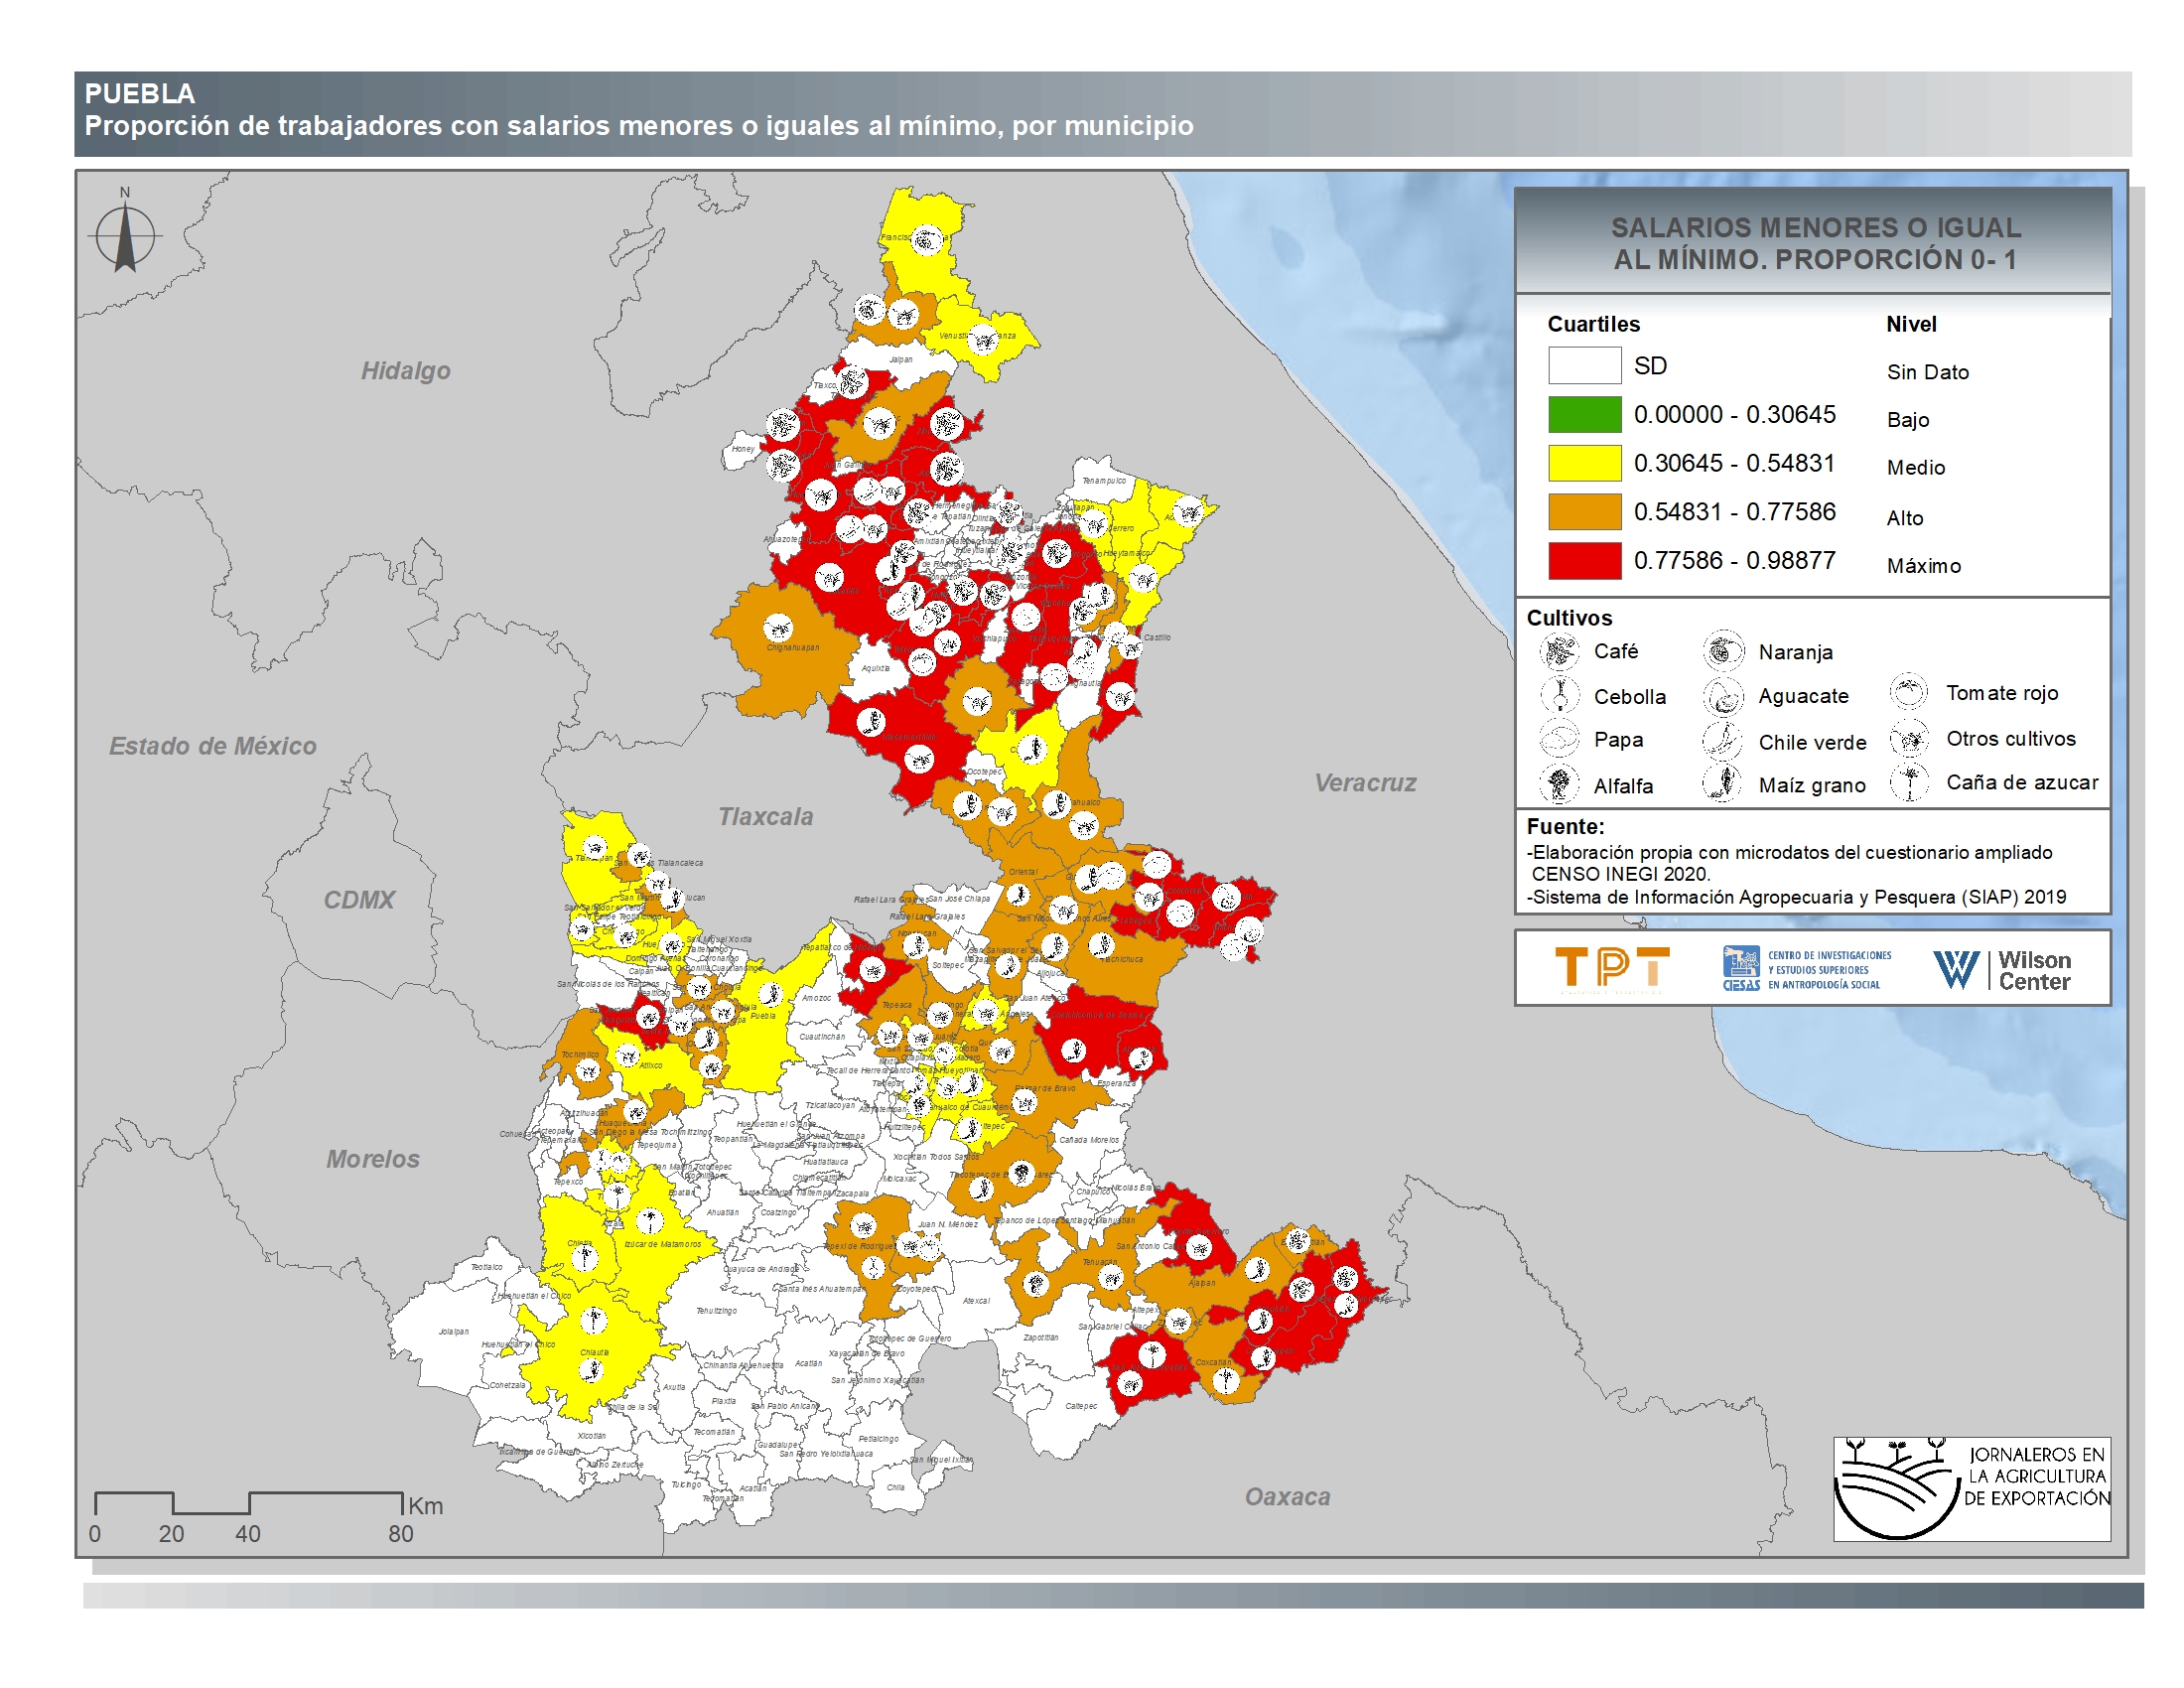Select the yellow Medio color swatch
This screenshot has height=1688, width=2184.
click(1584, 463)
